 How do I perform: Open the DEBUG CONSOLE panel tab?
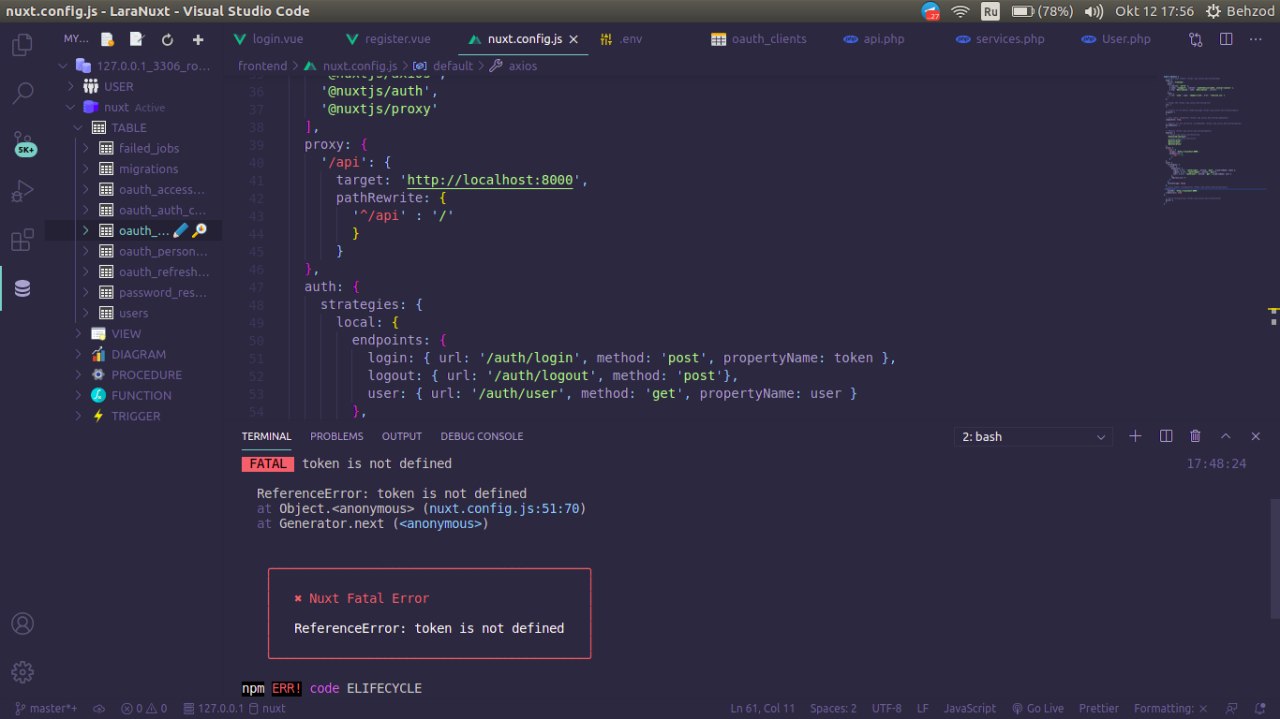[x=482, y=436]
